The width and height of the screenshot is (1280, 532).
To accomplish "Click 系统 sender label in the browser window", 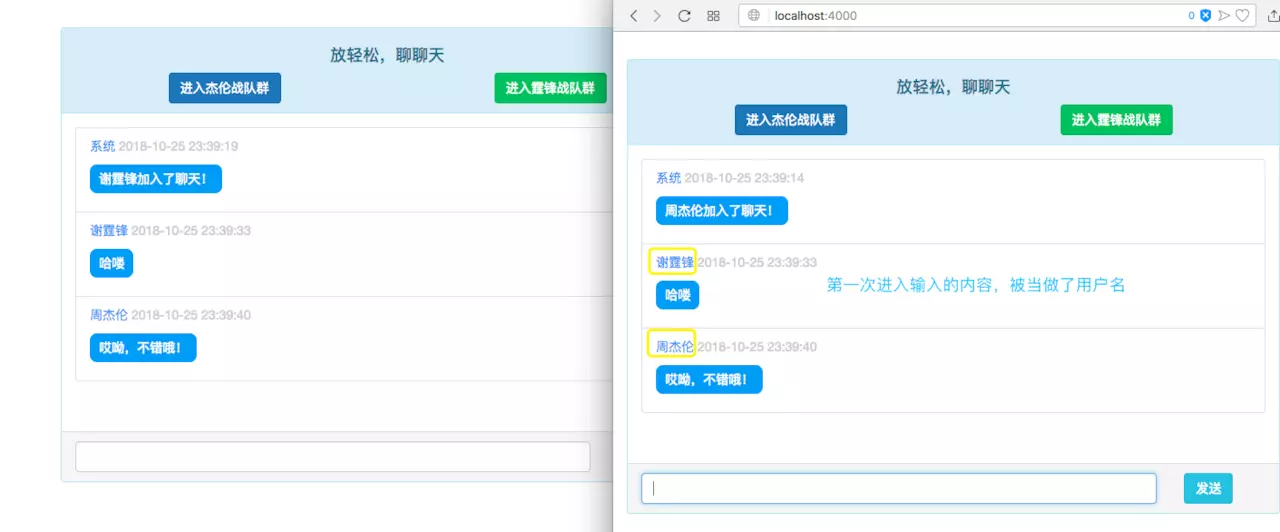I will pos(668,178).
